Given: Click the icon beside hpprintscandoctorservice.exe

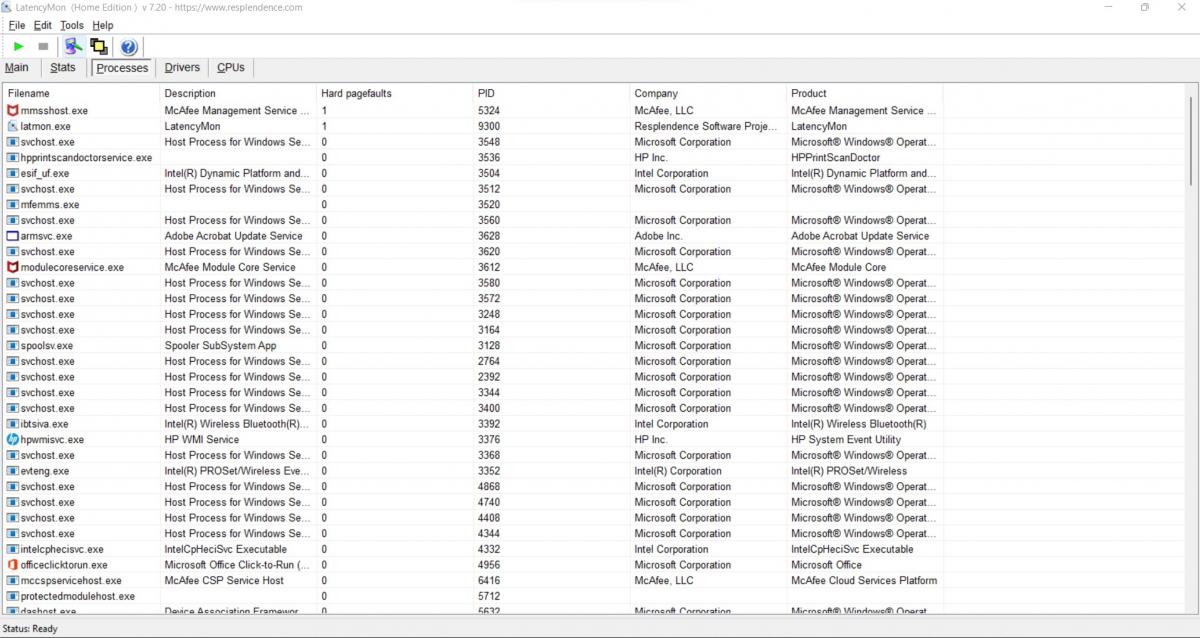Looking at the screenshot, I should (12, 158).
